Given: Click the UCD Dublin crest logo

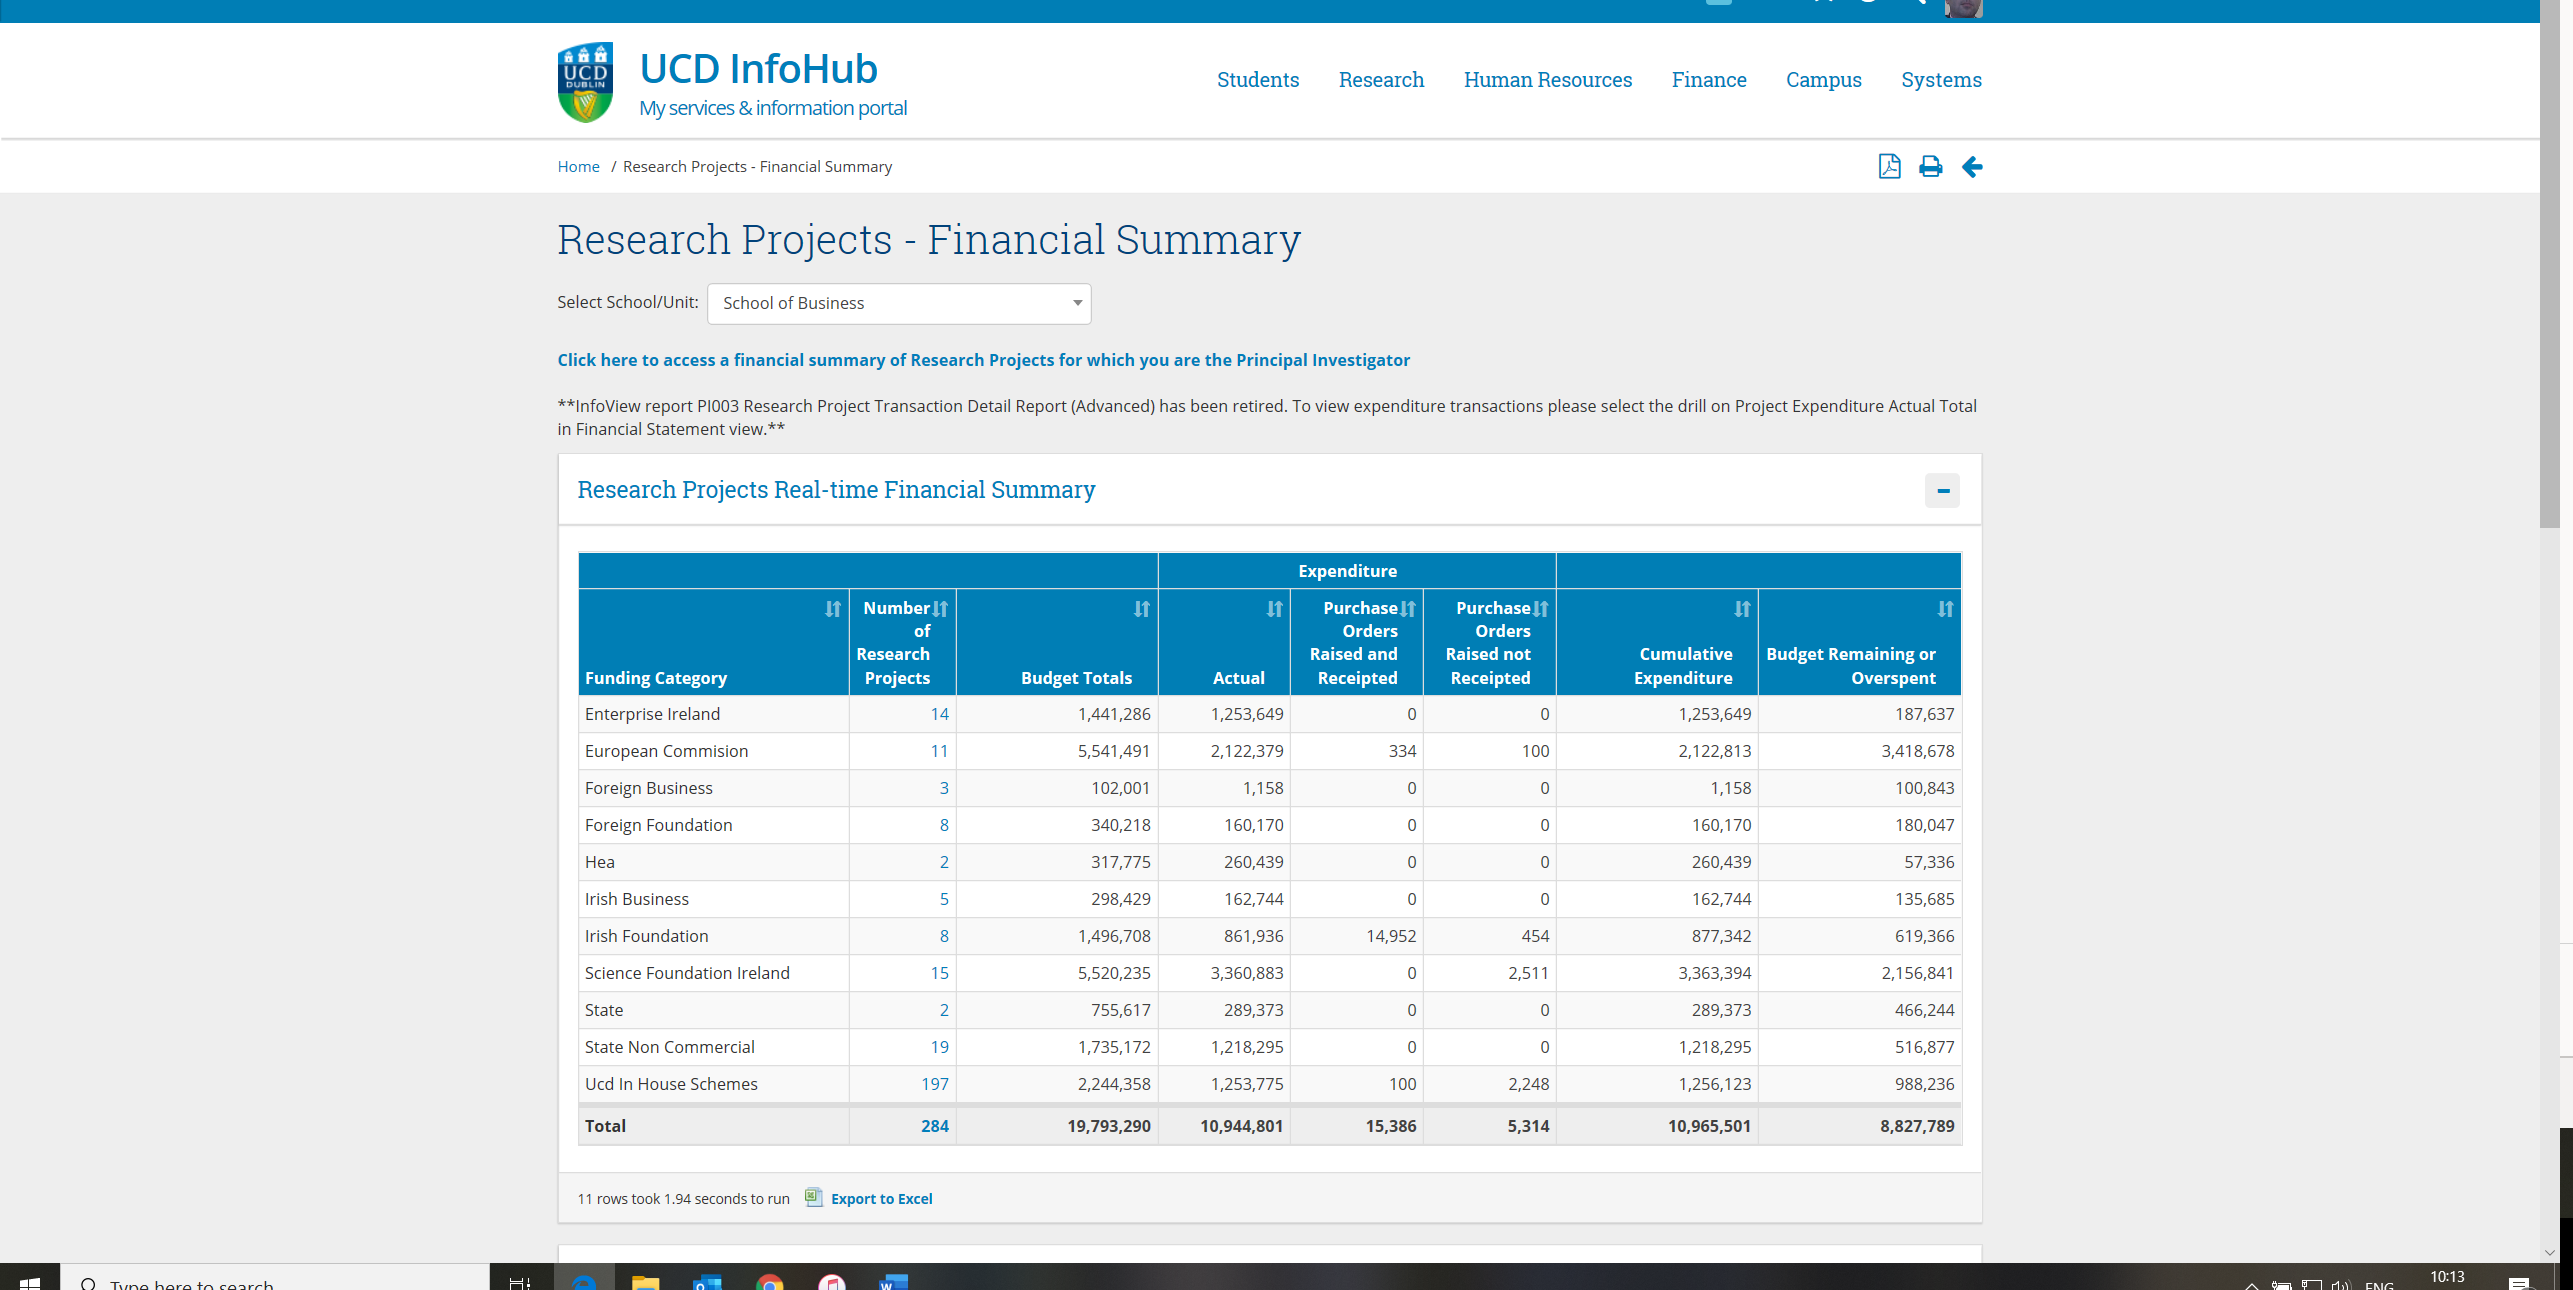Looking at the screenshot, I should click(585, 82).
